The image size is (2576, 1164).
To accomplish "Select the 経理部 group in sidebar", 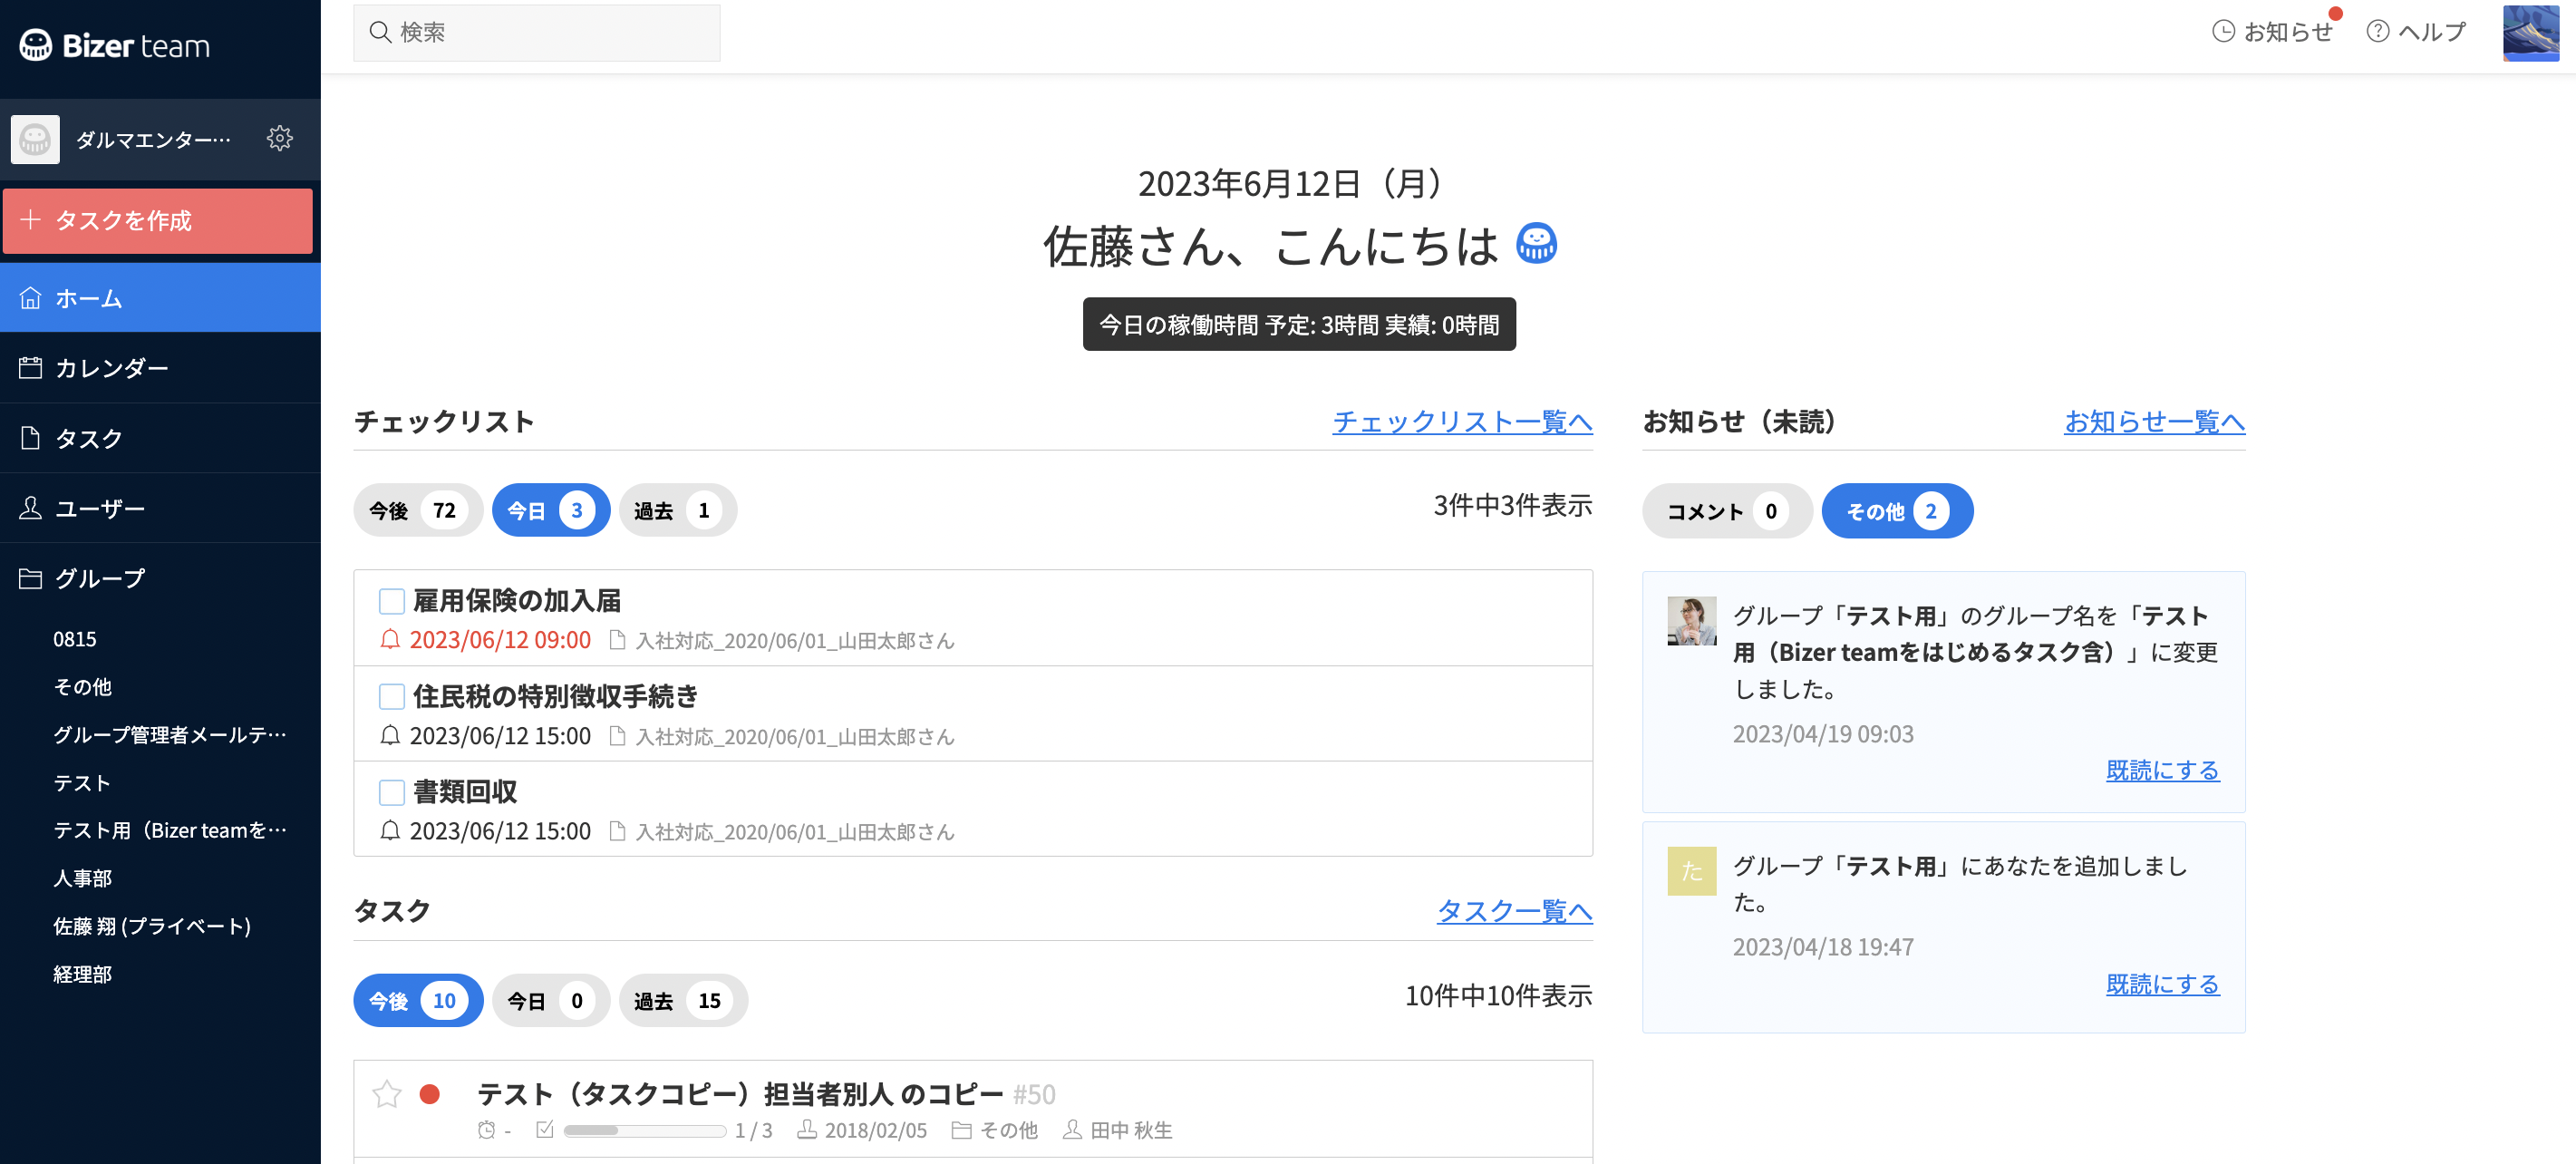I will point(83,974).
